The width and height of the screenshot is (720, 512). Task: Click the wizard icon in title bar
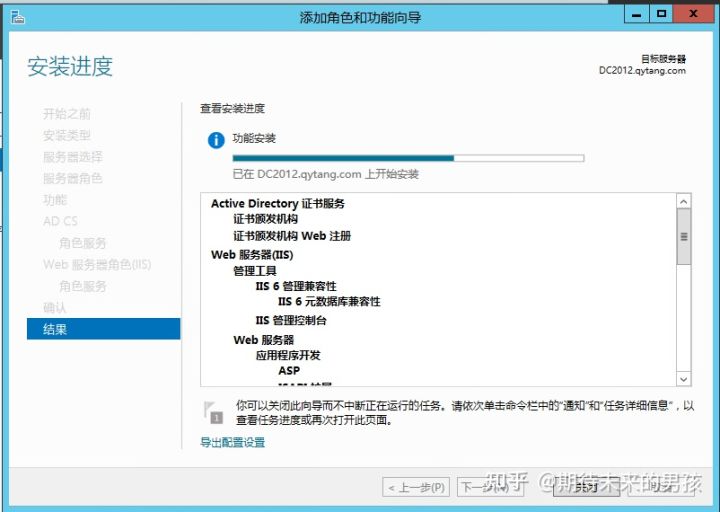pyautogui.click(x=18, y=17)
